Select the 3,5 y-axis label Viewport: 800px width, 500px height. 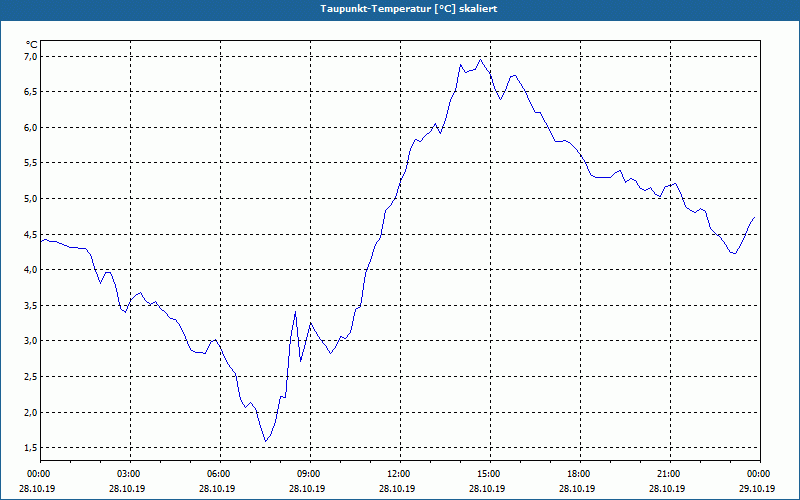click(x=31, y=305)
